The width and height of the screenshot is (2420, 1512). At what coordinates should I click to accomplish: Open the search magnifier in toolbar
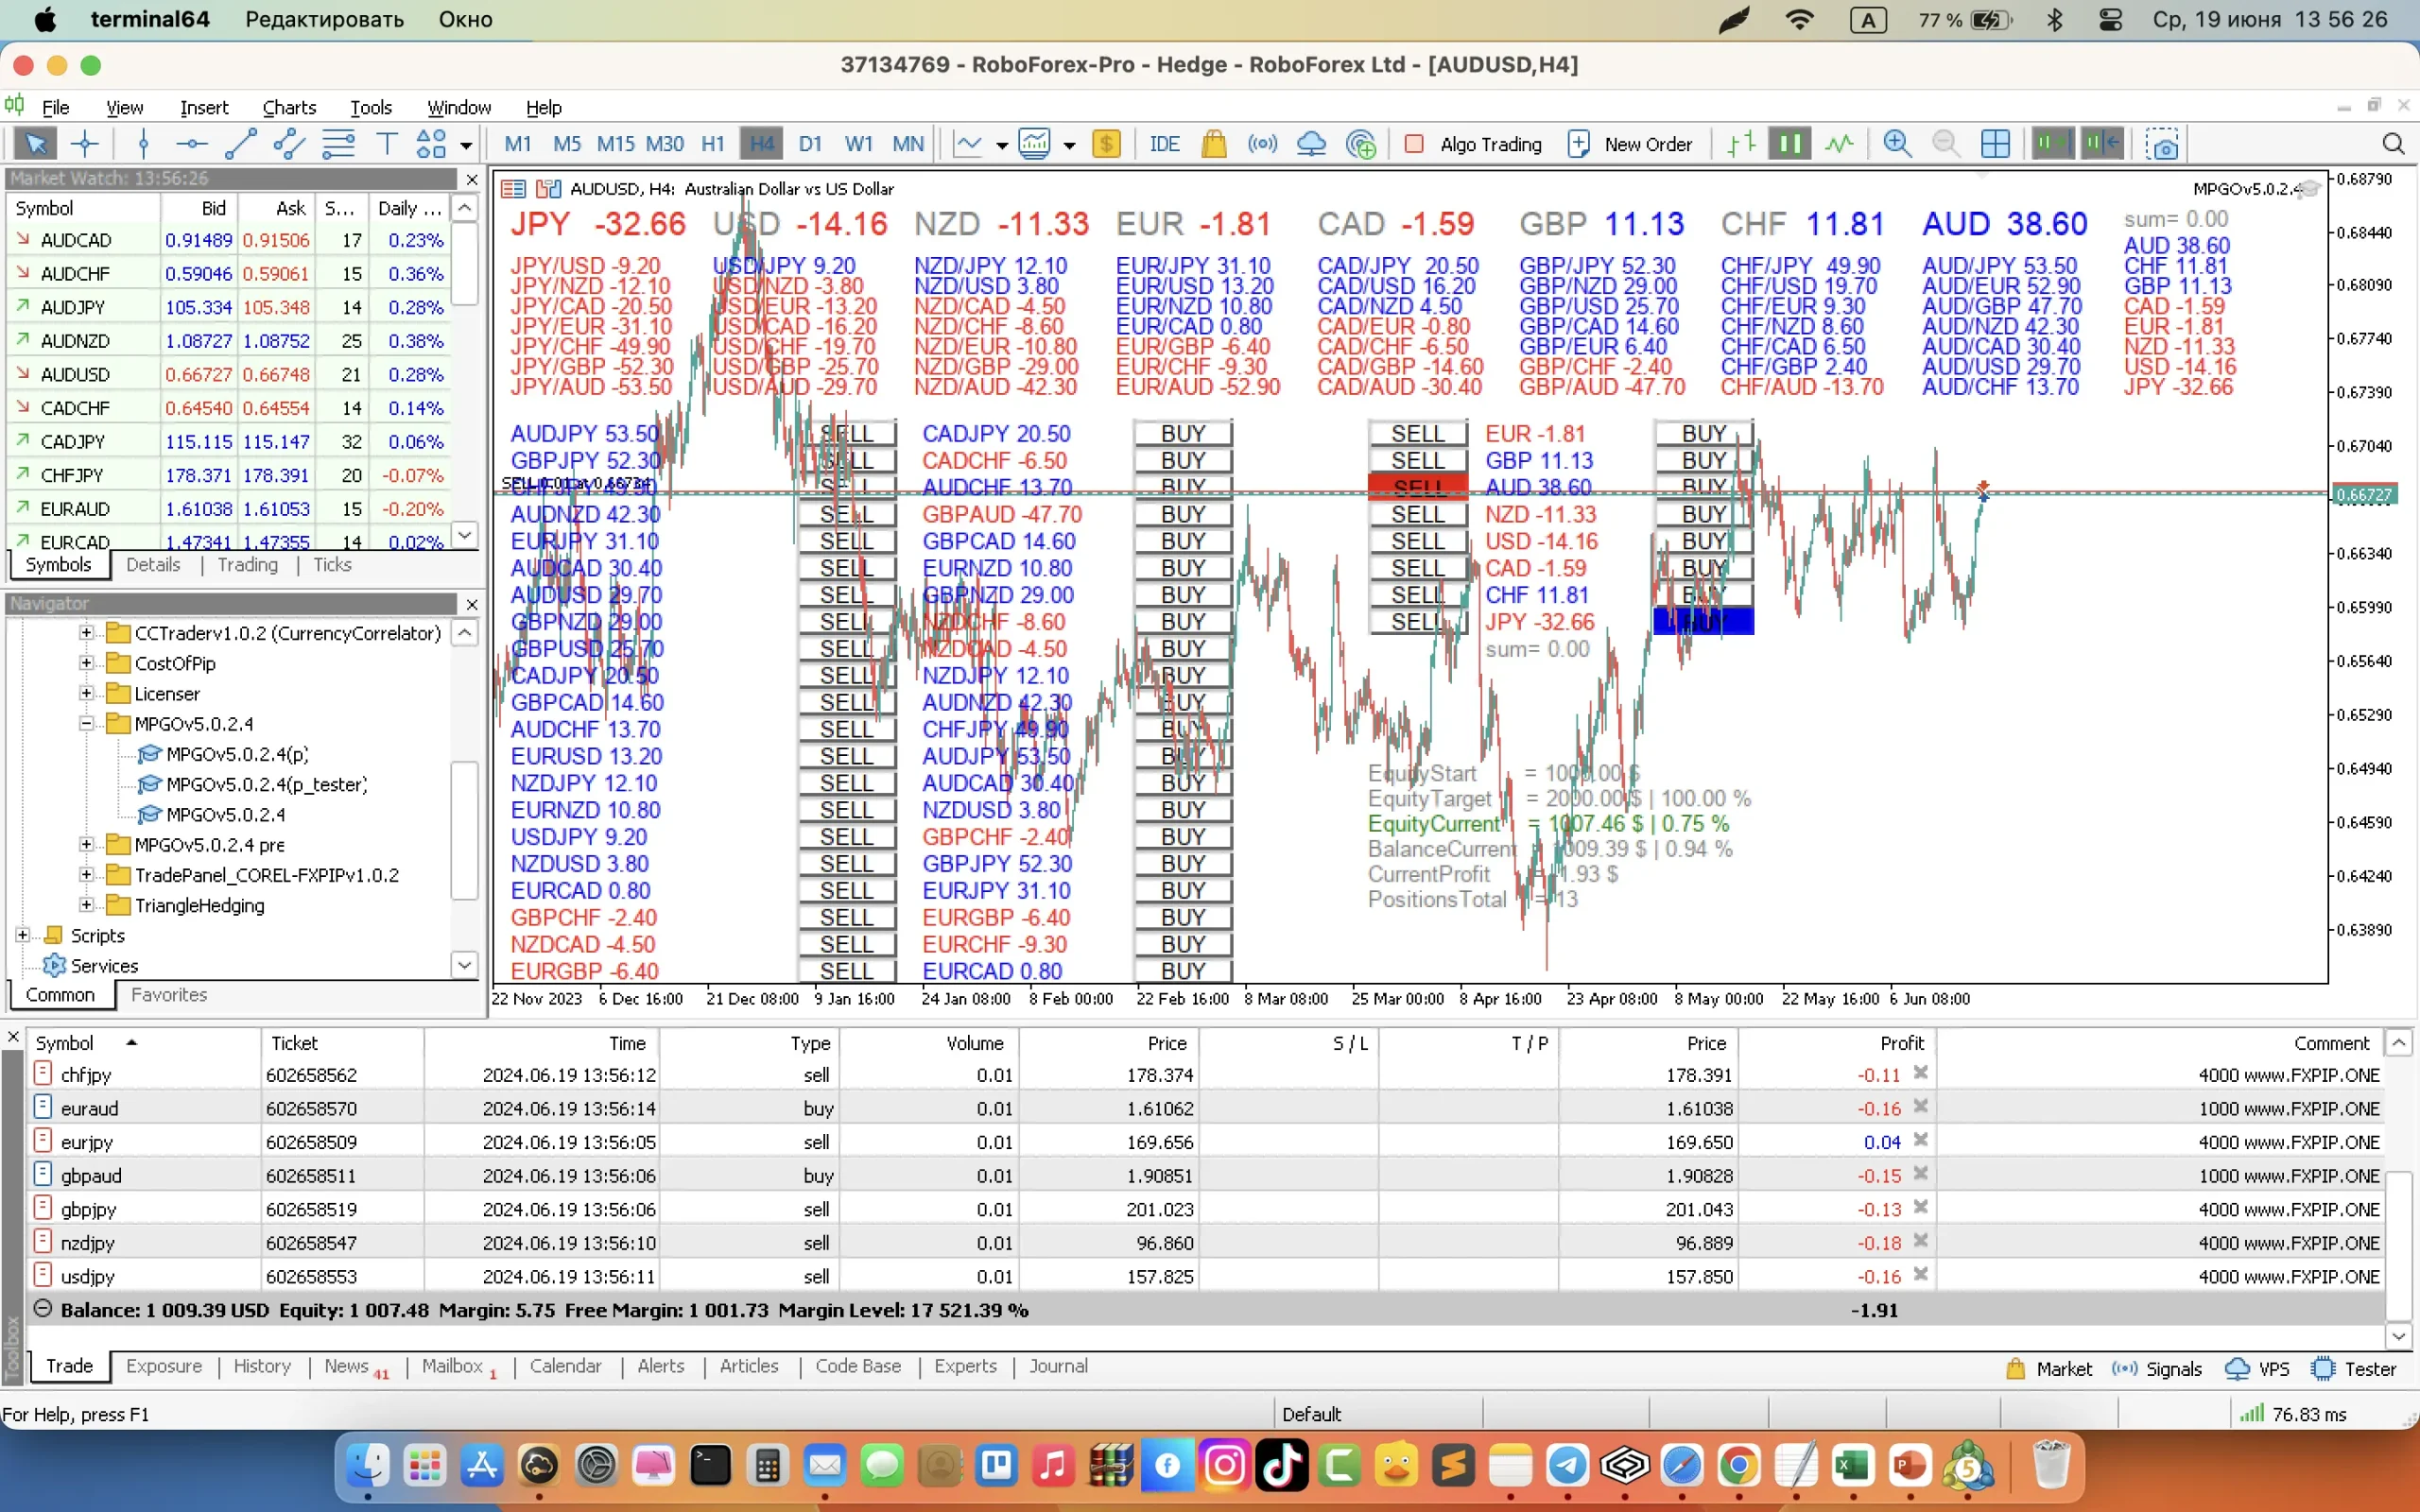tap(2393, 144)
